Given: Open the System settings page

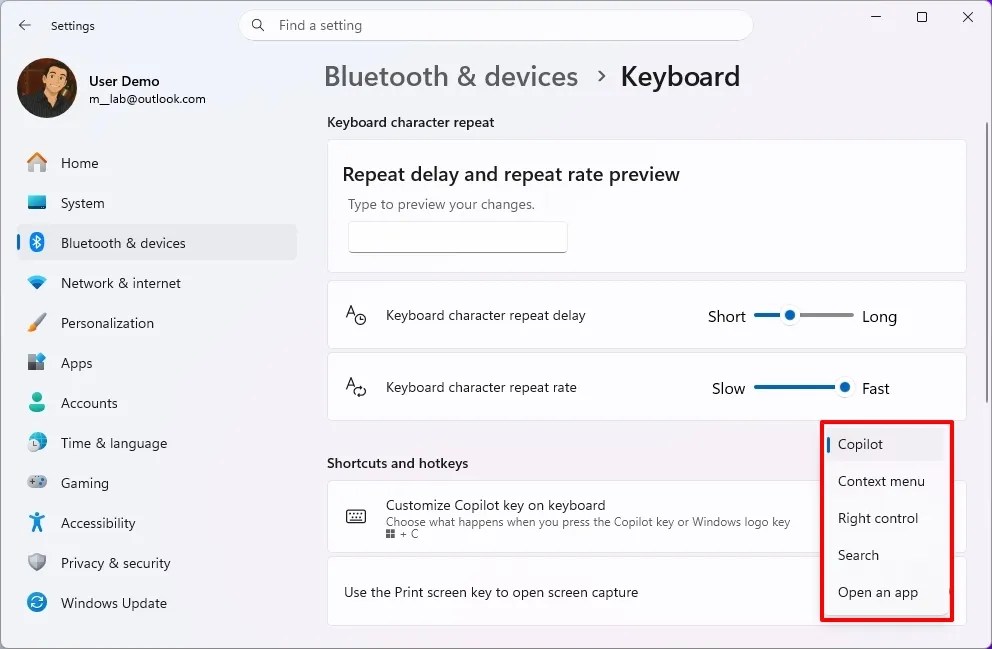Looking at the screenshot, I should tap(157, 203).
